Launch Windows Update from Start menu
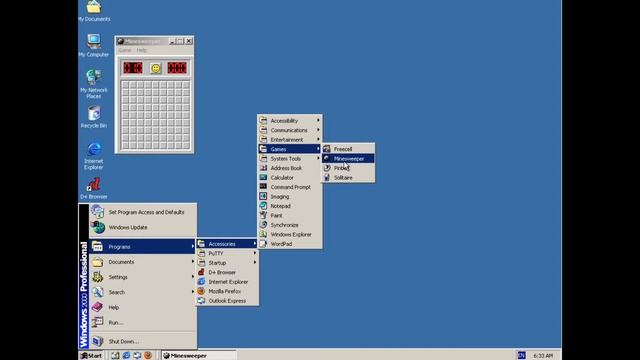The image size is (640, 360). click(143, 227)
